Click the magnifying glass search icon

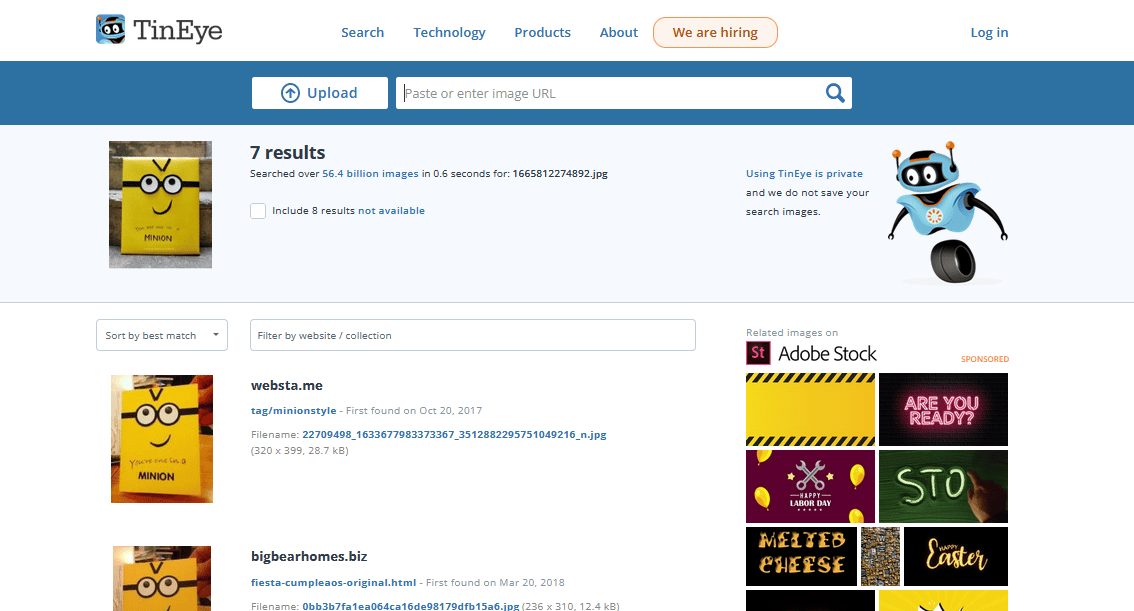(835, 93)
